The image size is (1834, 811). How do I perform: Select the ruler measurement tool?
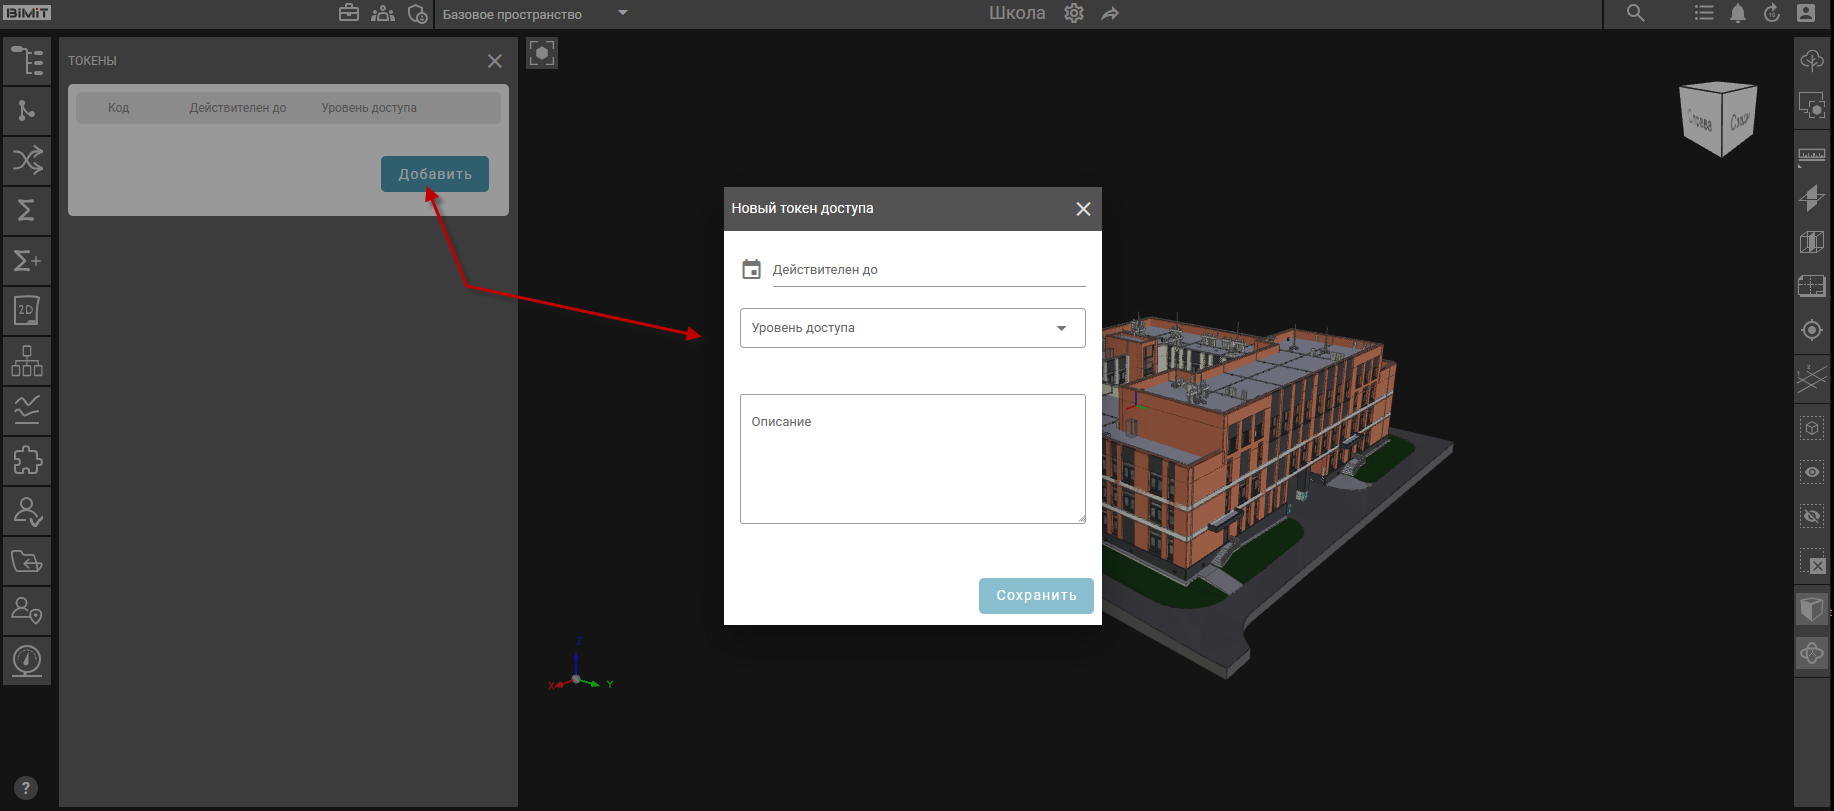[1811, 156]
